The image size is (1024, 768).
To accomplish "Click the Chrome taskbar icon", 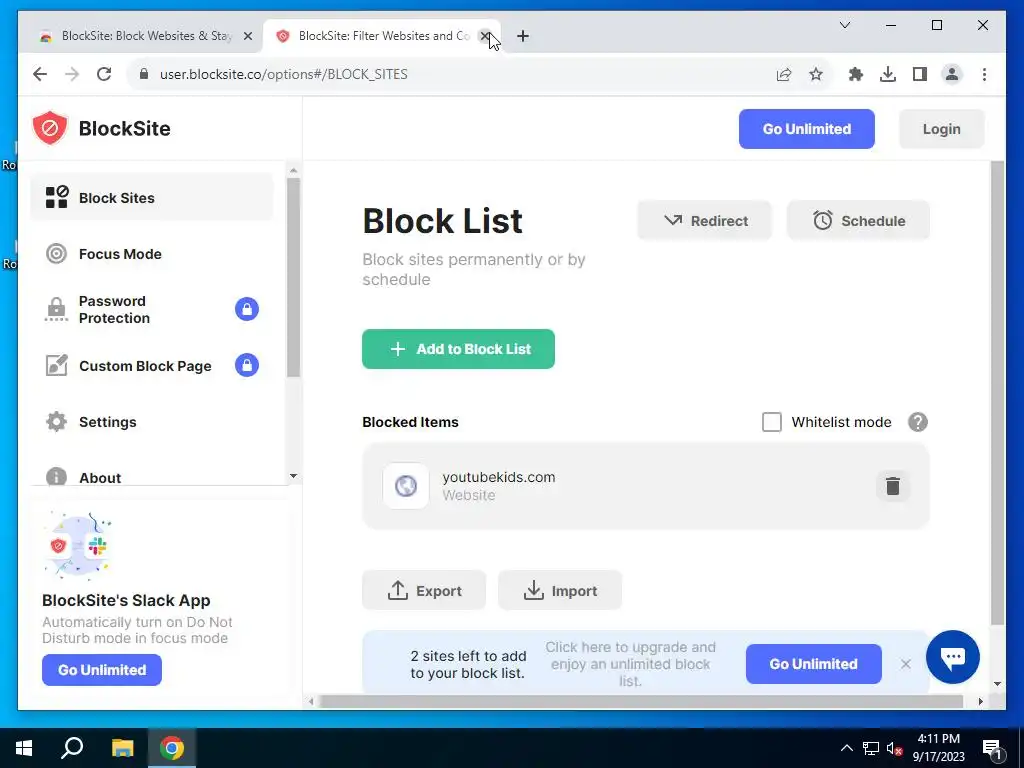I will [172, 748].
